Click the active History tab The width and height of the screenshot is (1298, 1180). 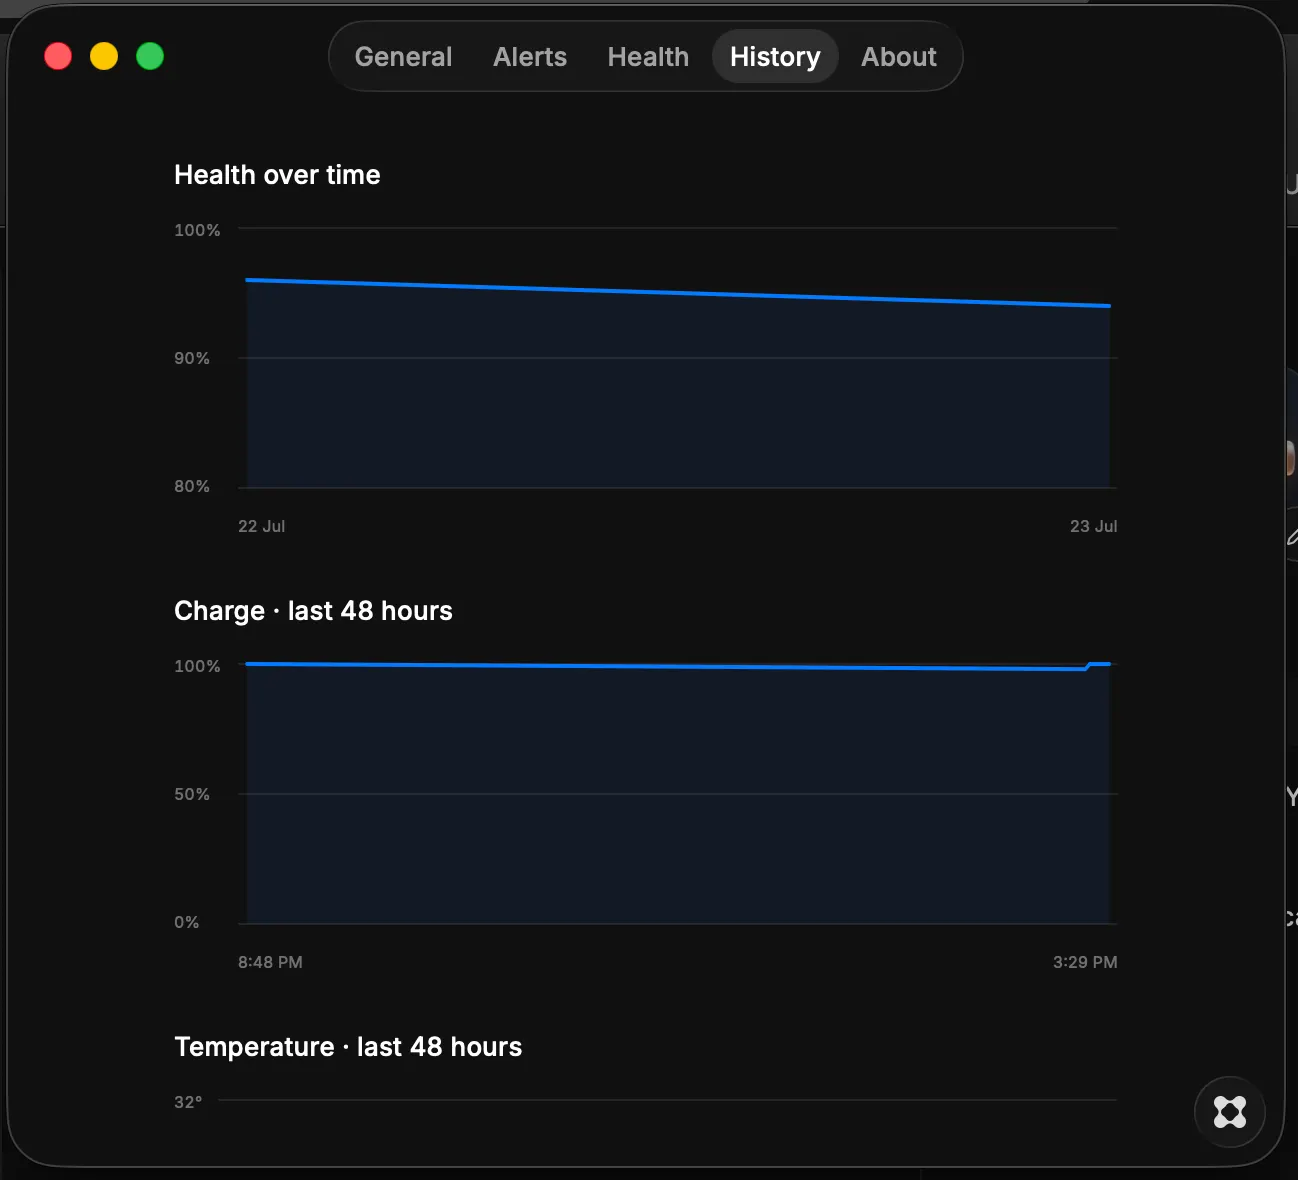[775, 57]
